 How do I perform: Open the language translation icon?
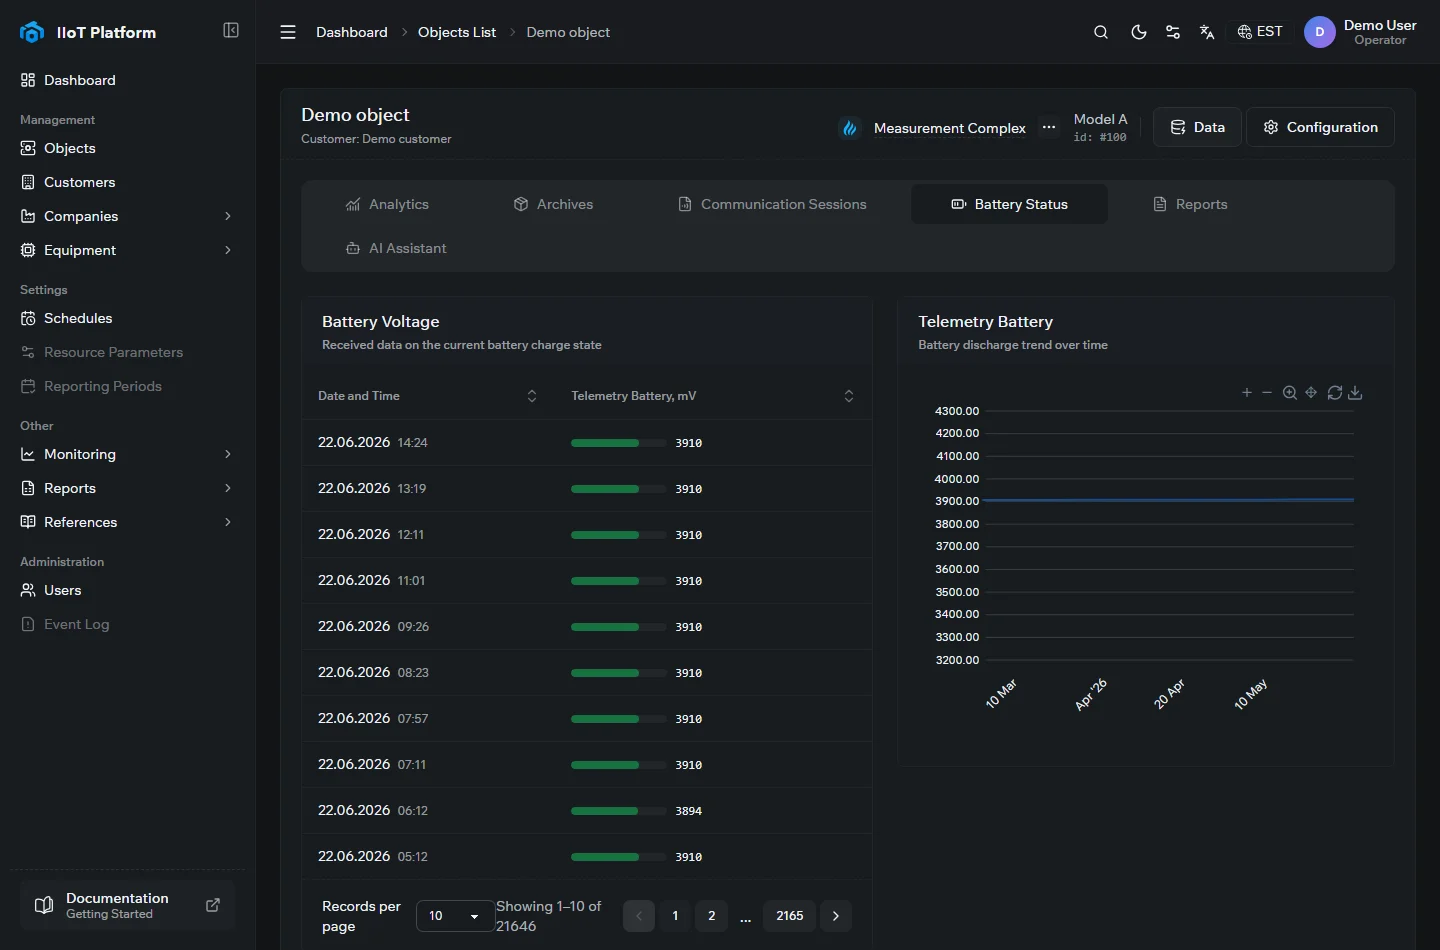coord(1207,32)
